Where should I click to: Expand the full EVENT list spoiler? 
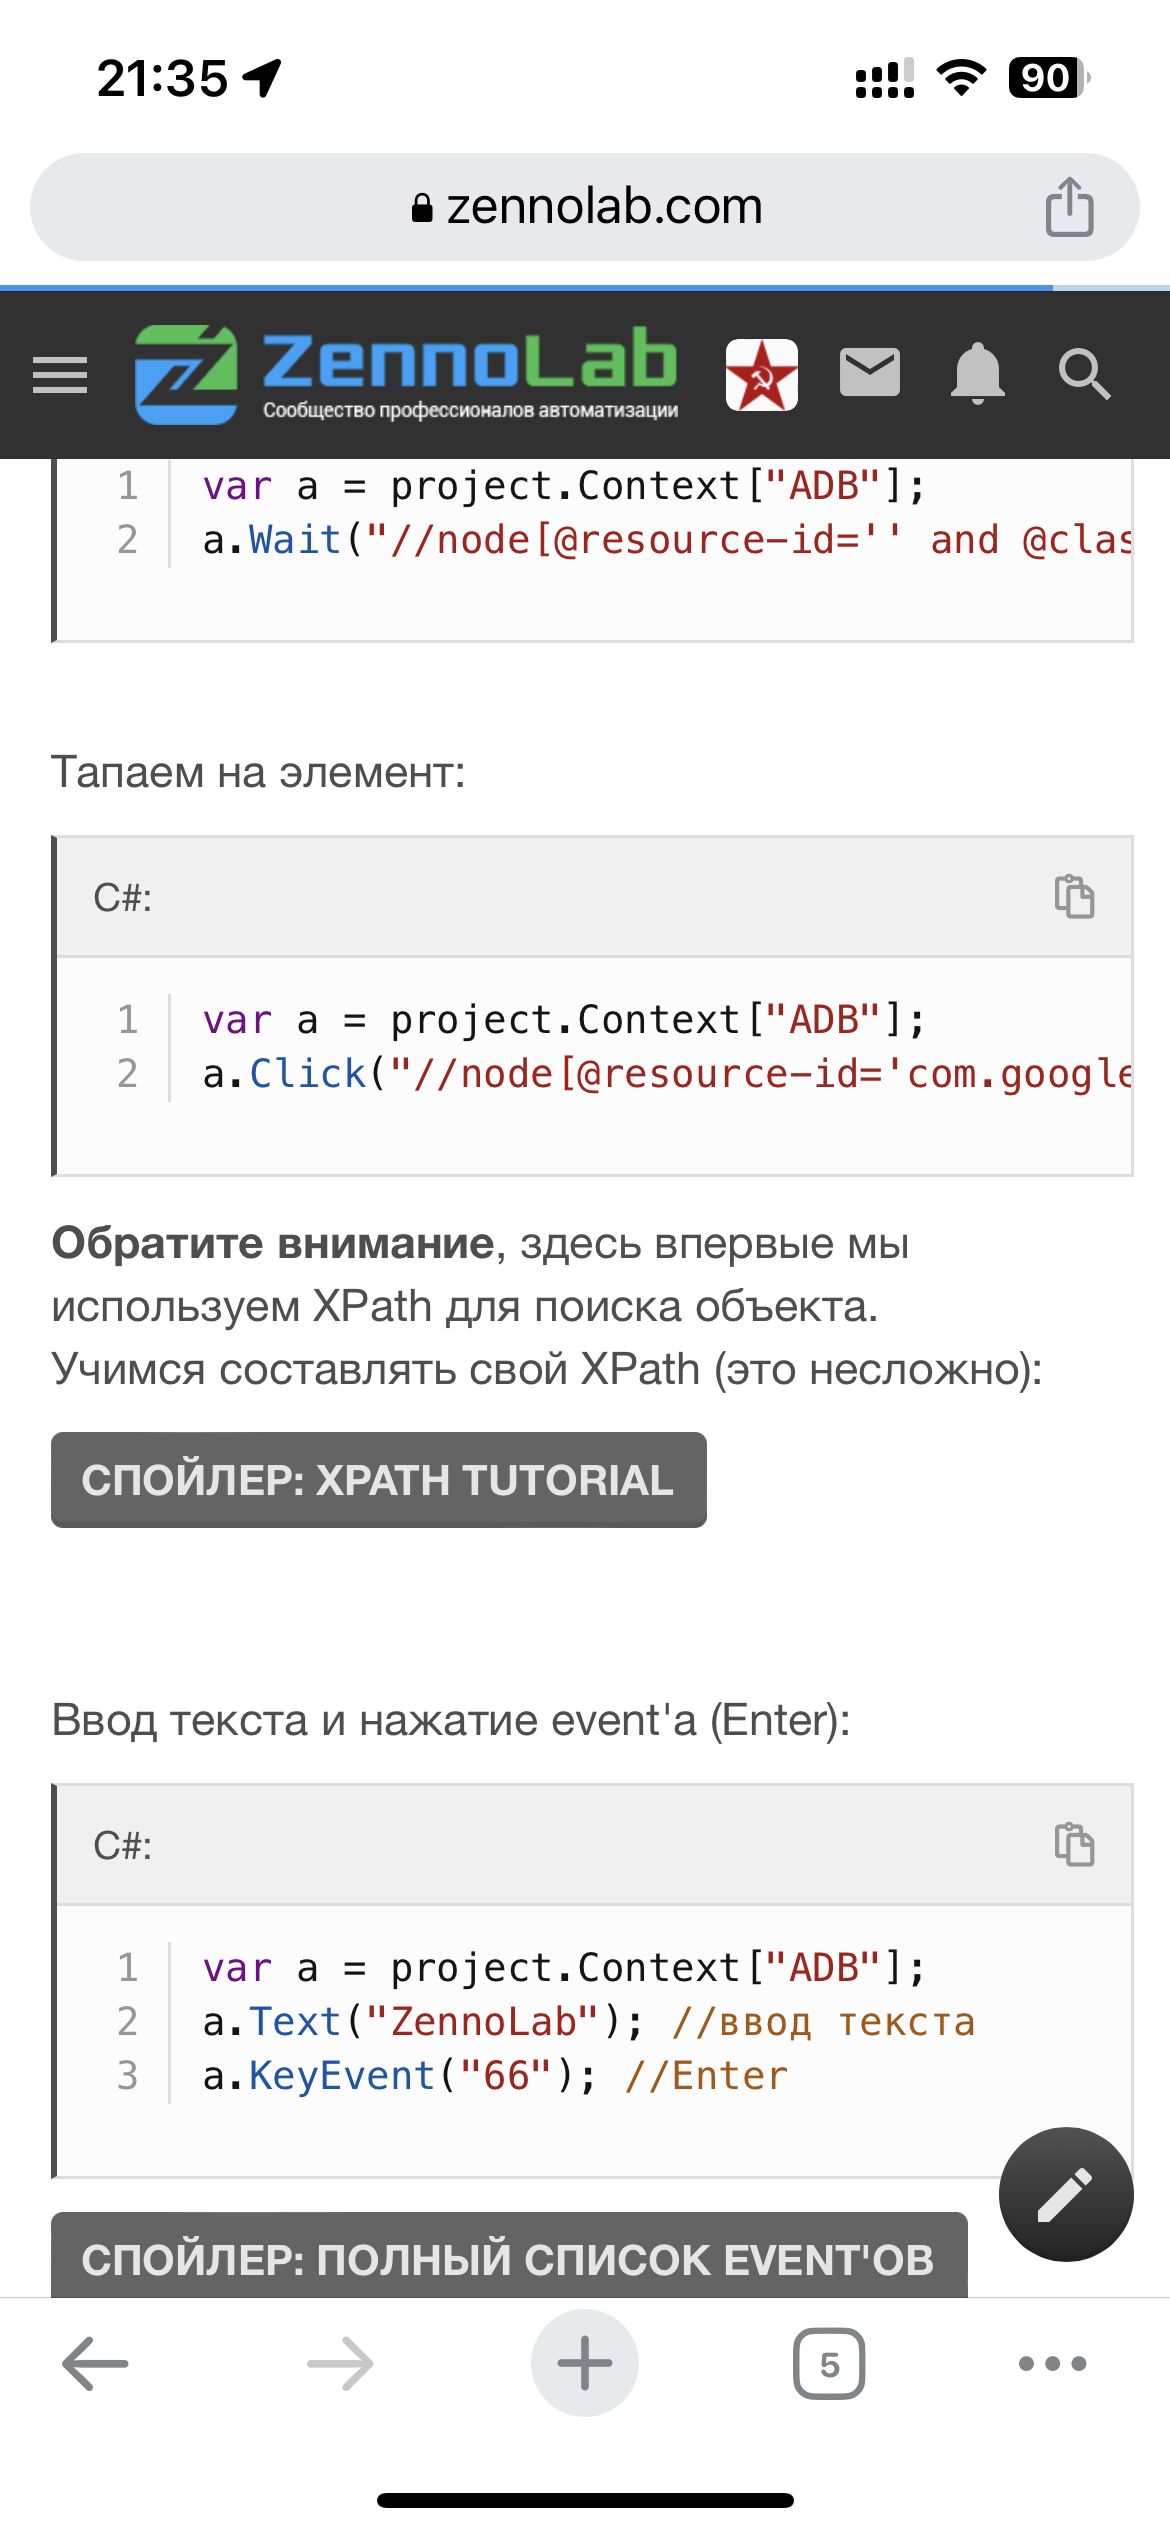(x=508, y=2258)
